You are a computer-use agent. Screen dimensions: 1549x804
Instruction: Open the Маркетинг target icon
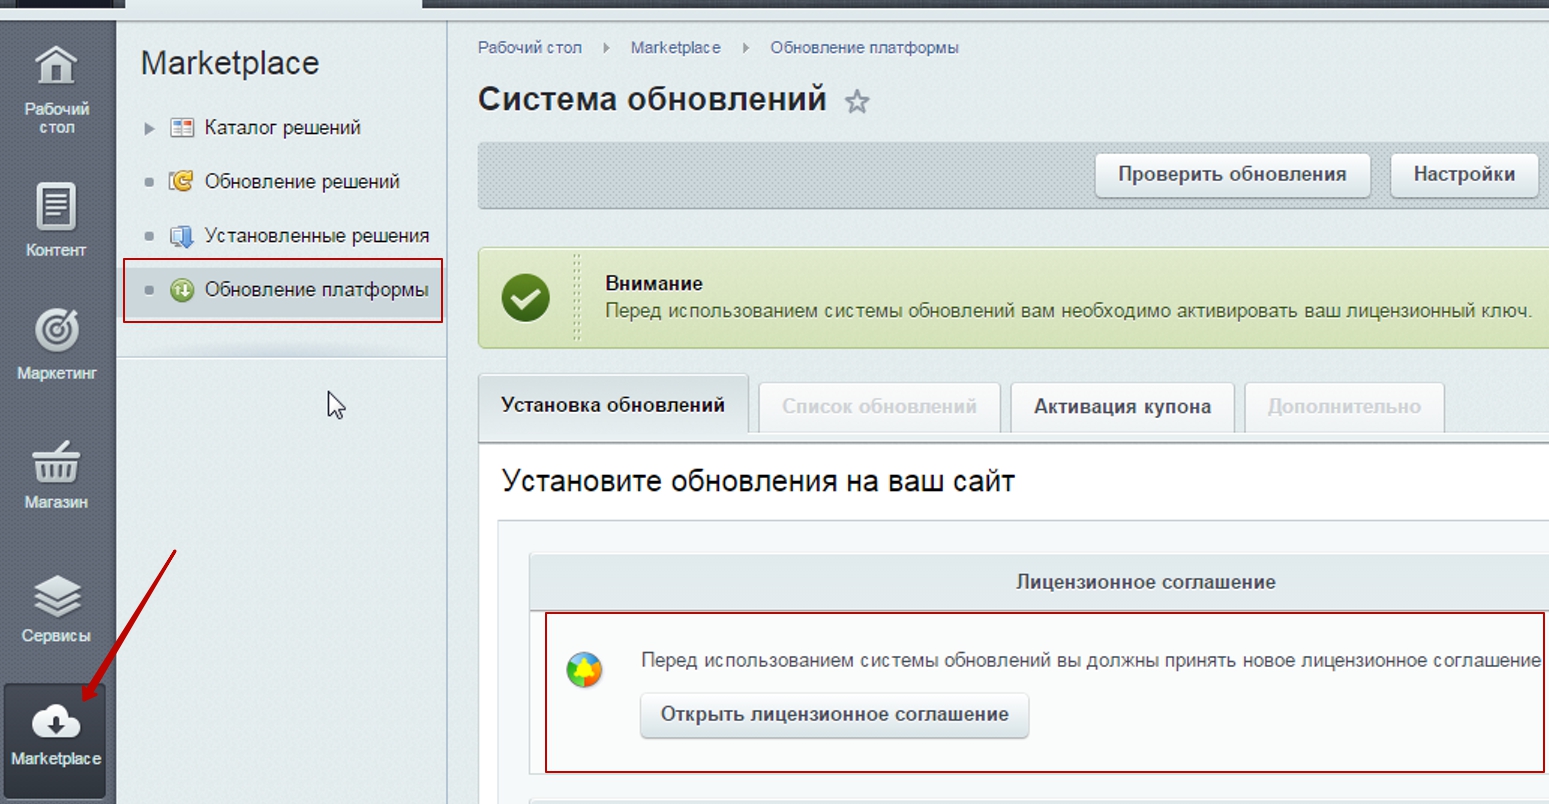[x=56, y=331]
